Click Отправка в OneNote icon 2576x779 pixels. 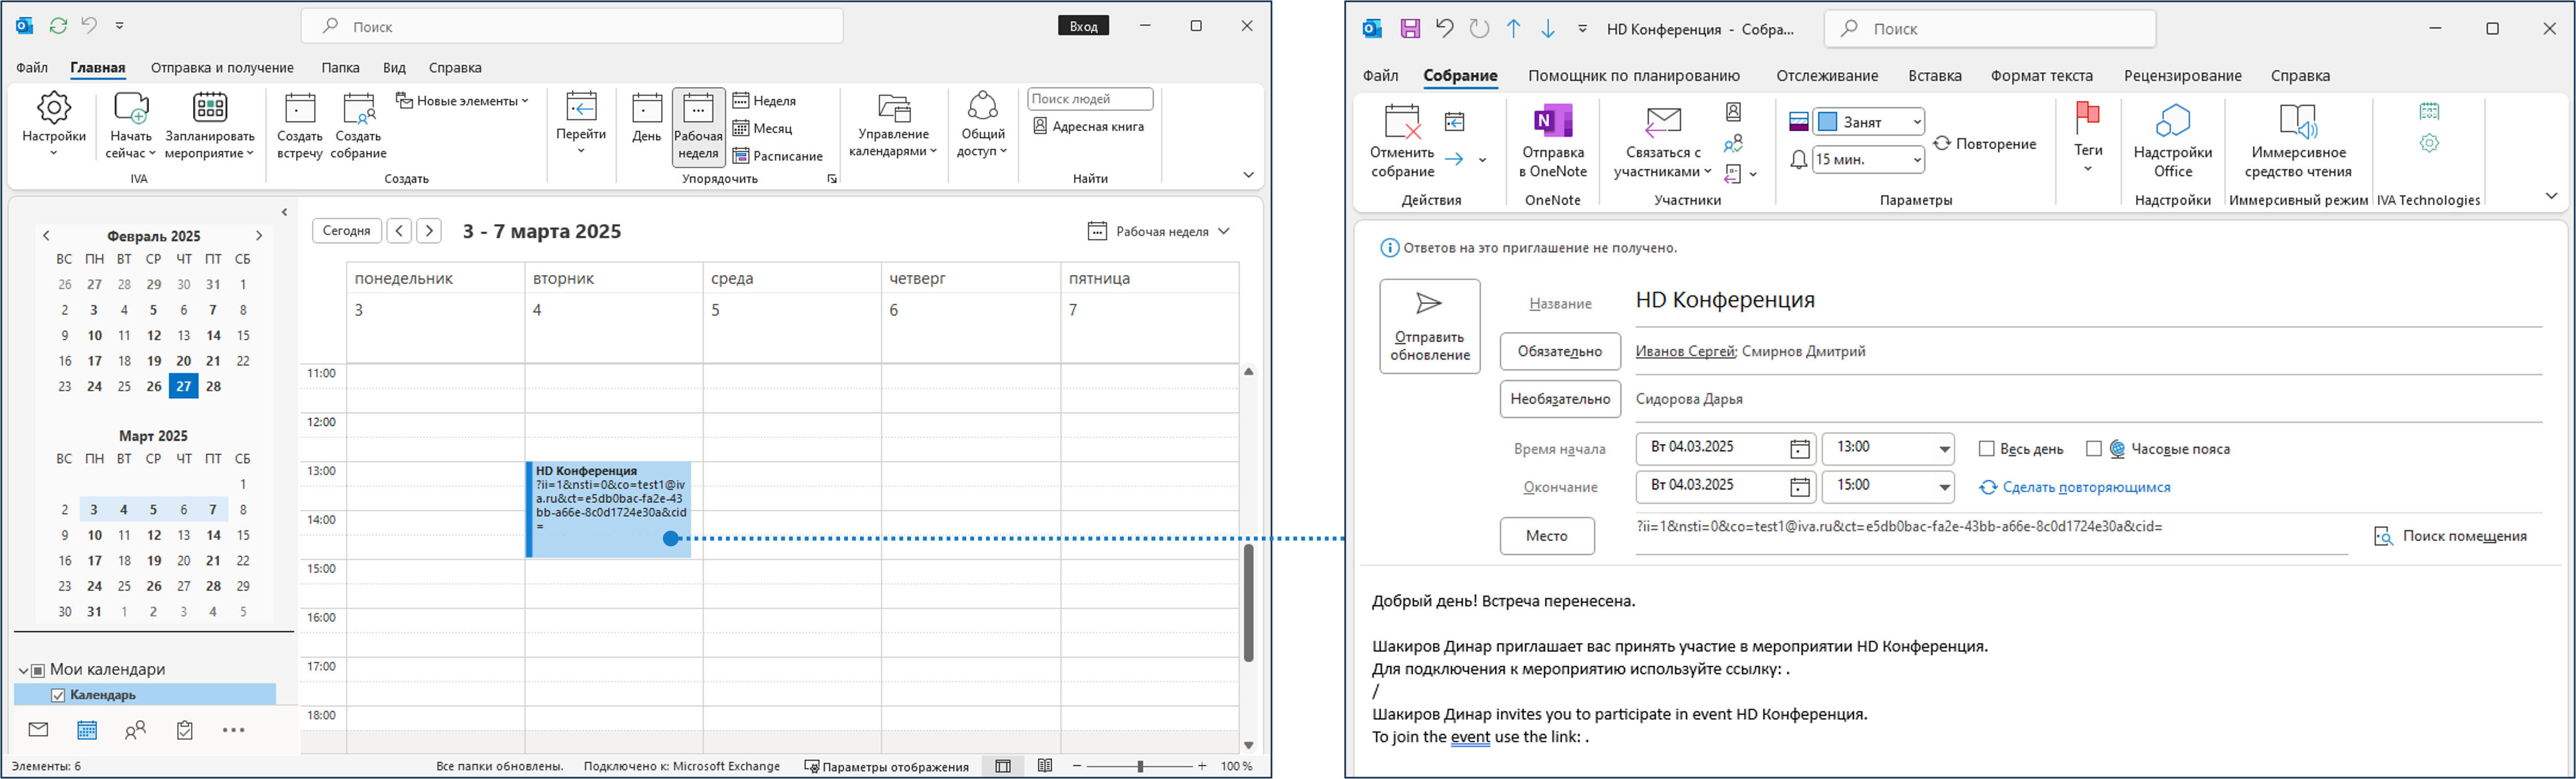[x=1553, y=122]
